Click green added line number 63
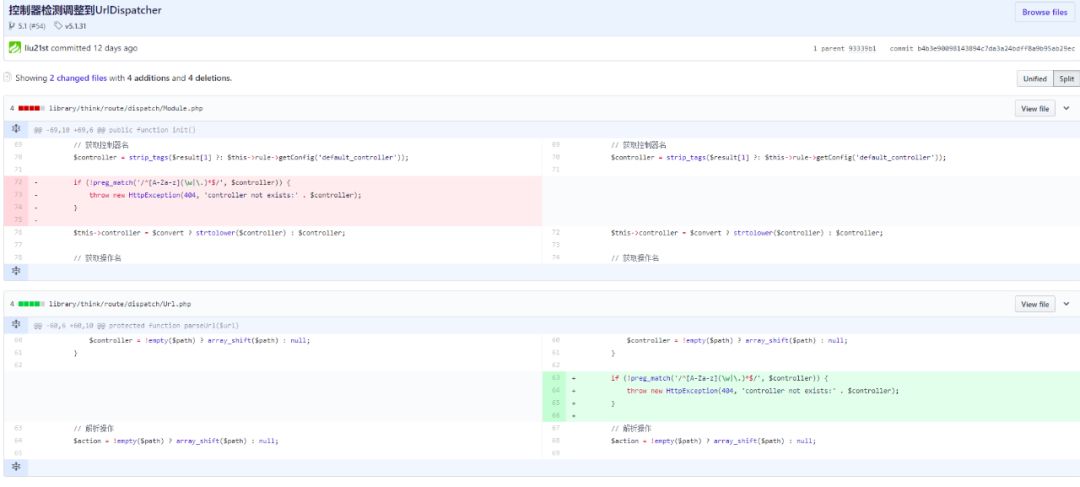 coord(556,378)
